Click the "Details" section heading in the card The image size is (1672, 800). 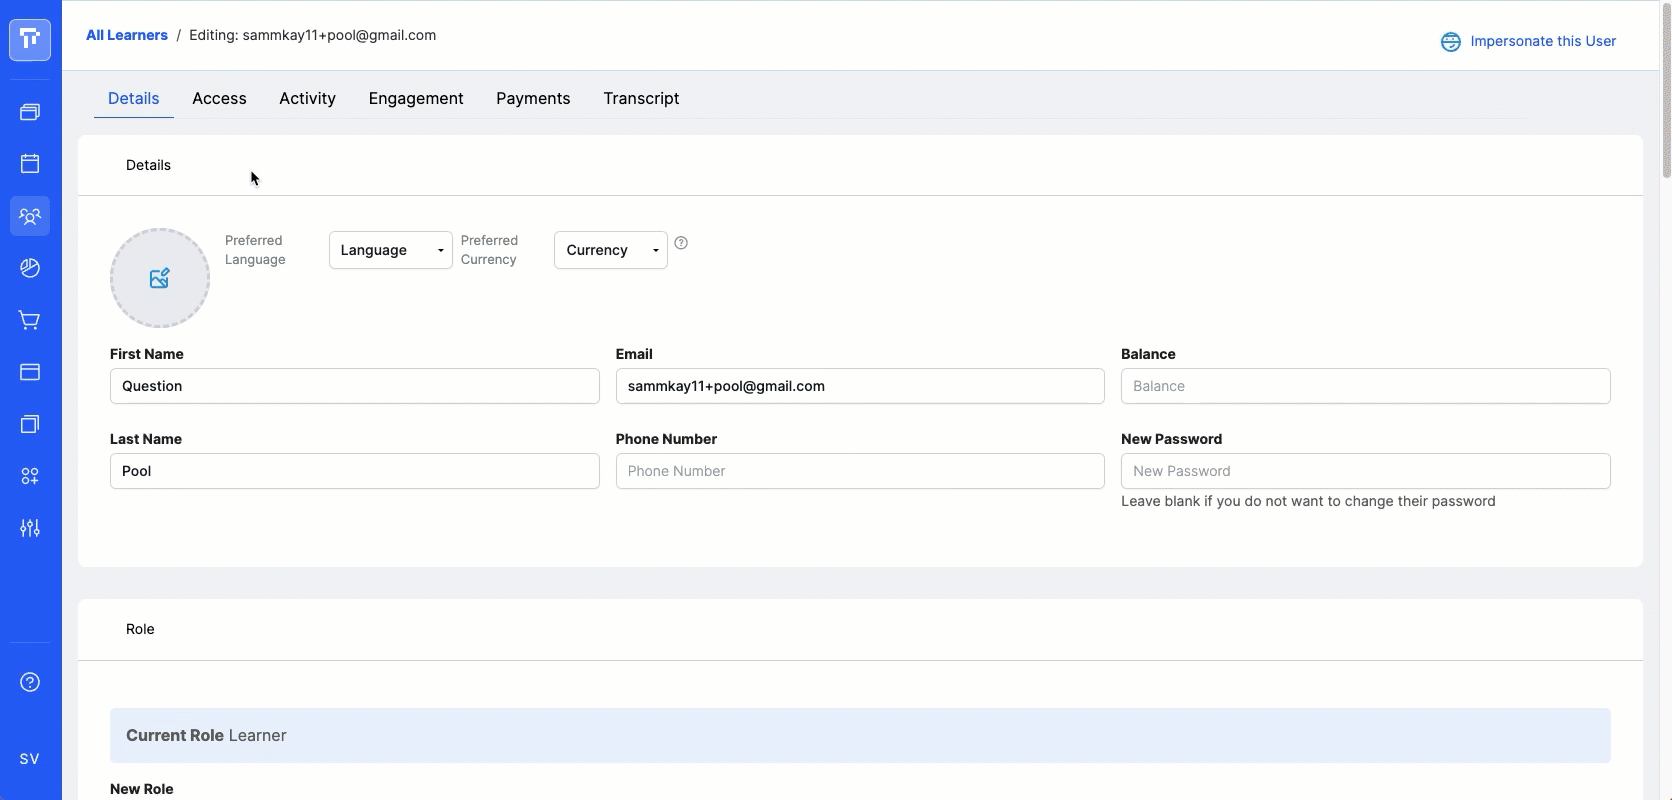coord(148,165)
